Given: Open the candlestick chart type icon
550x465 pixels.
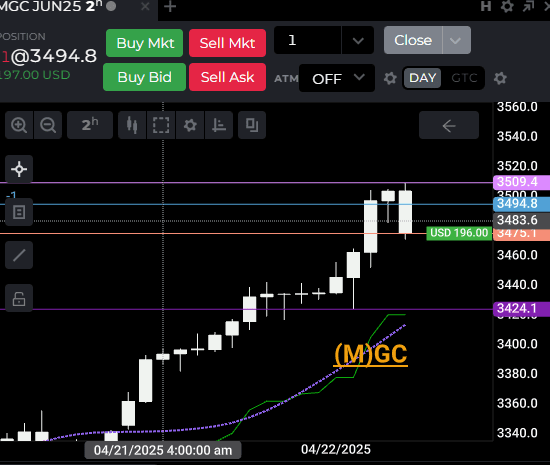Looking at the screenshot, I should point(132,125).
